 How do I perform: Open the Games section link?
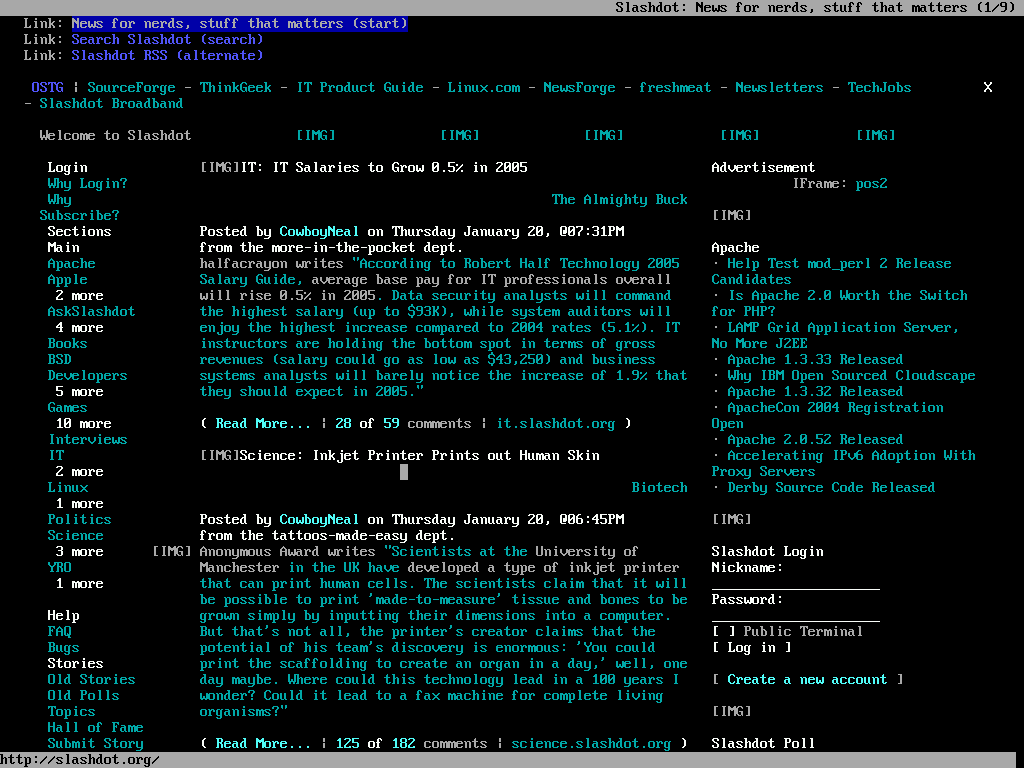point(67,408)
